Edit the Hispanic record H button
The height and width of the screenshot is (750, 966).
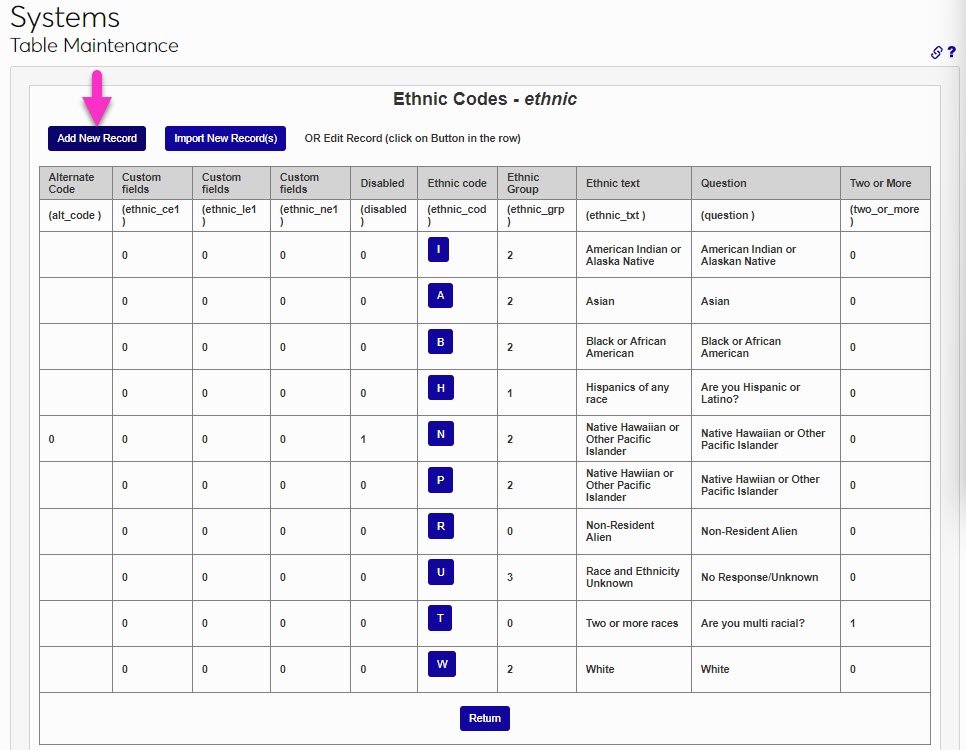coord(440,387)
